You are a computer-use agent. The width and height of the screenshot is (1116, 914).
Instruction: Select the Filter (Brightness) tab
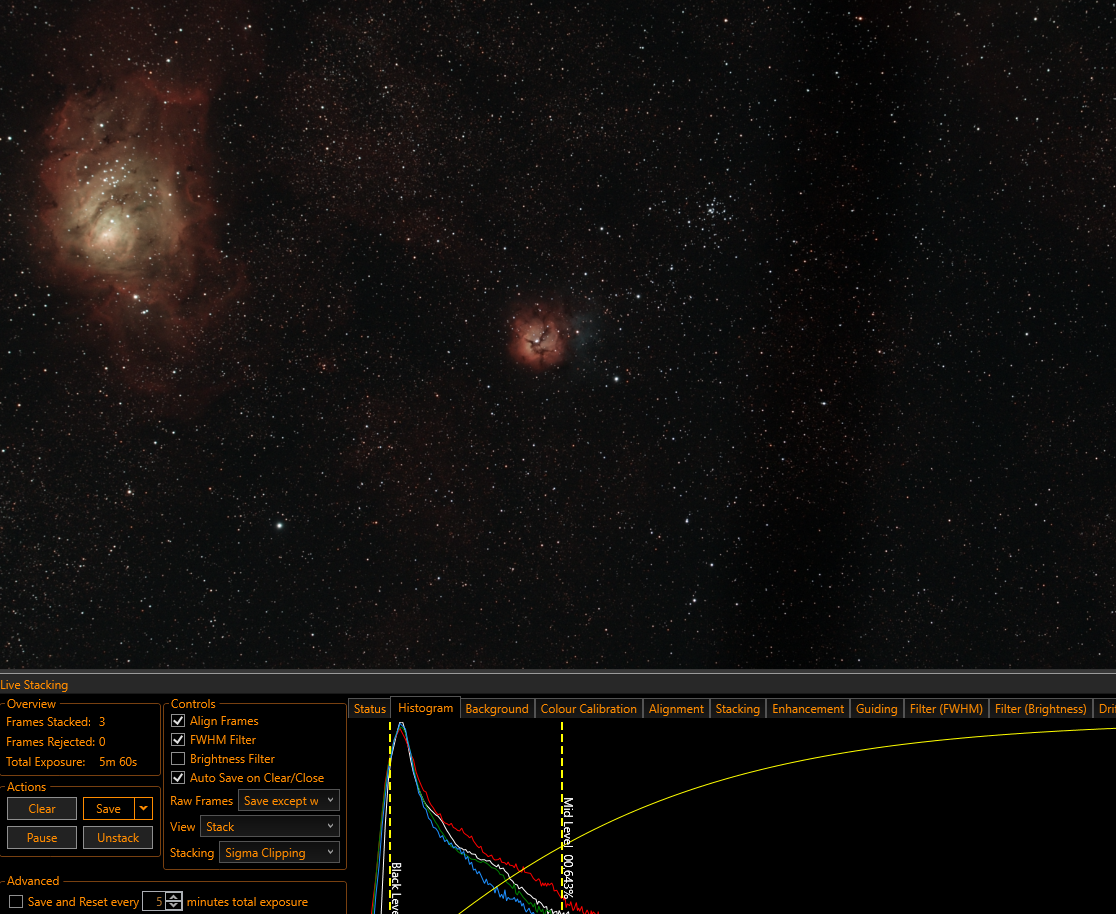[1041, 709]
